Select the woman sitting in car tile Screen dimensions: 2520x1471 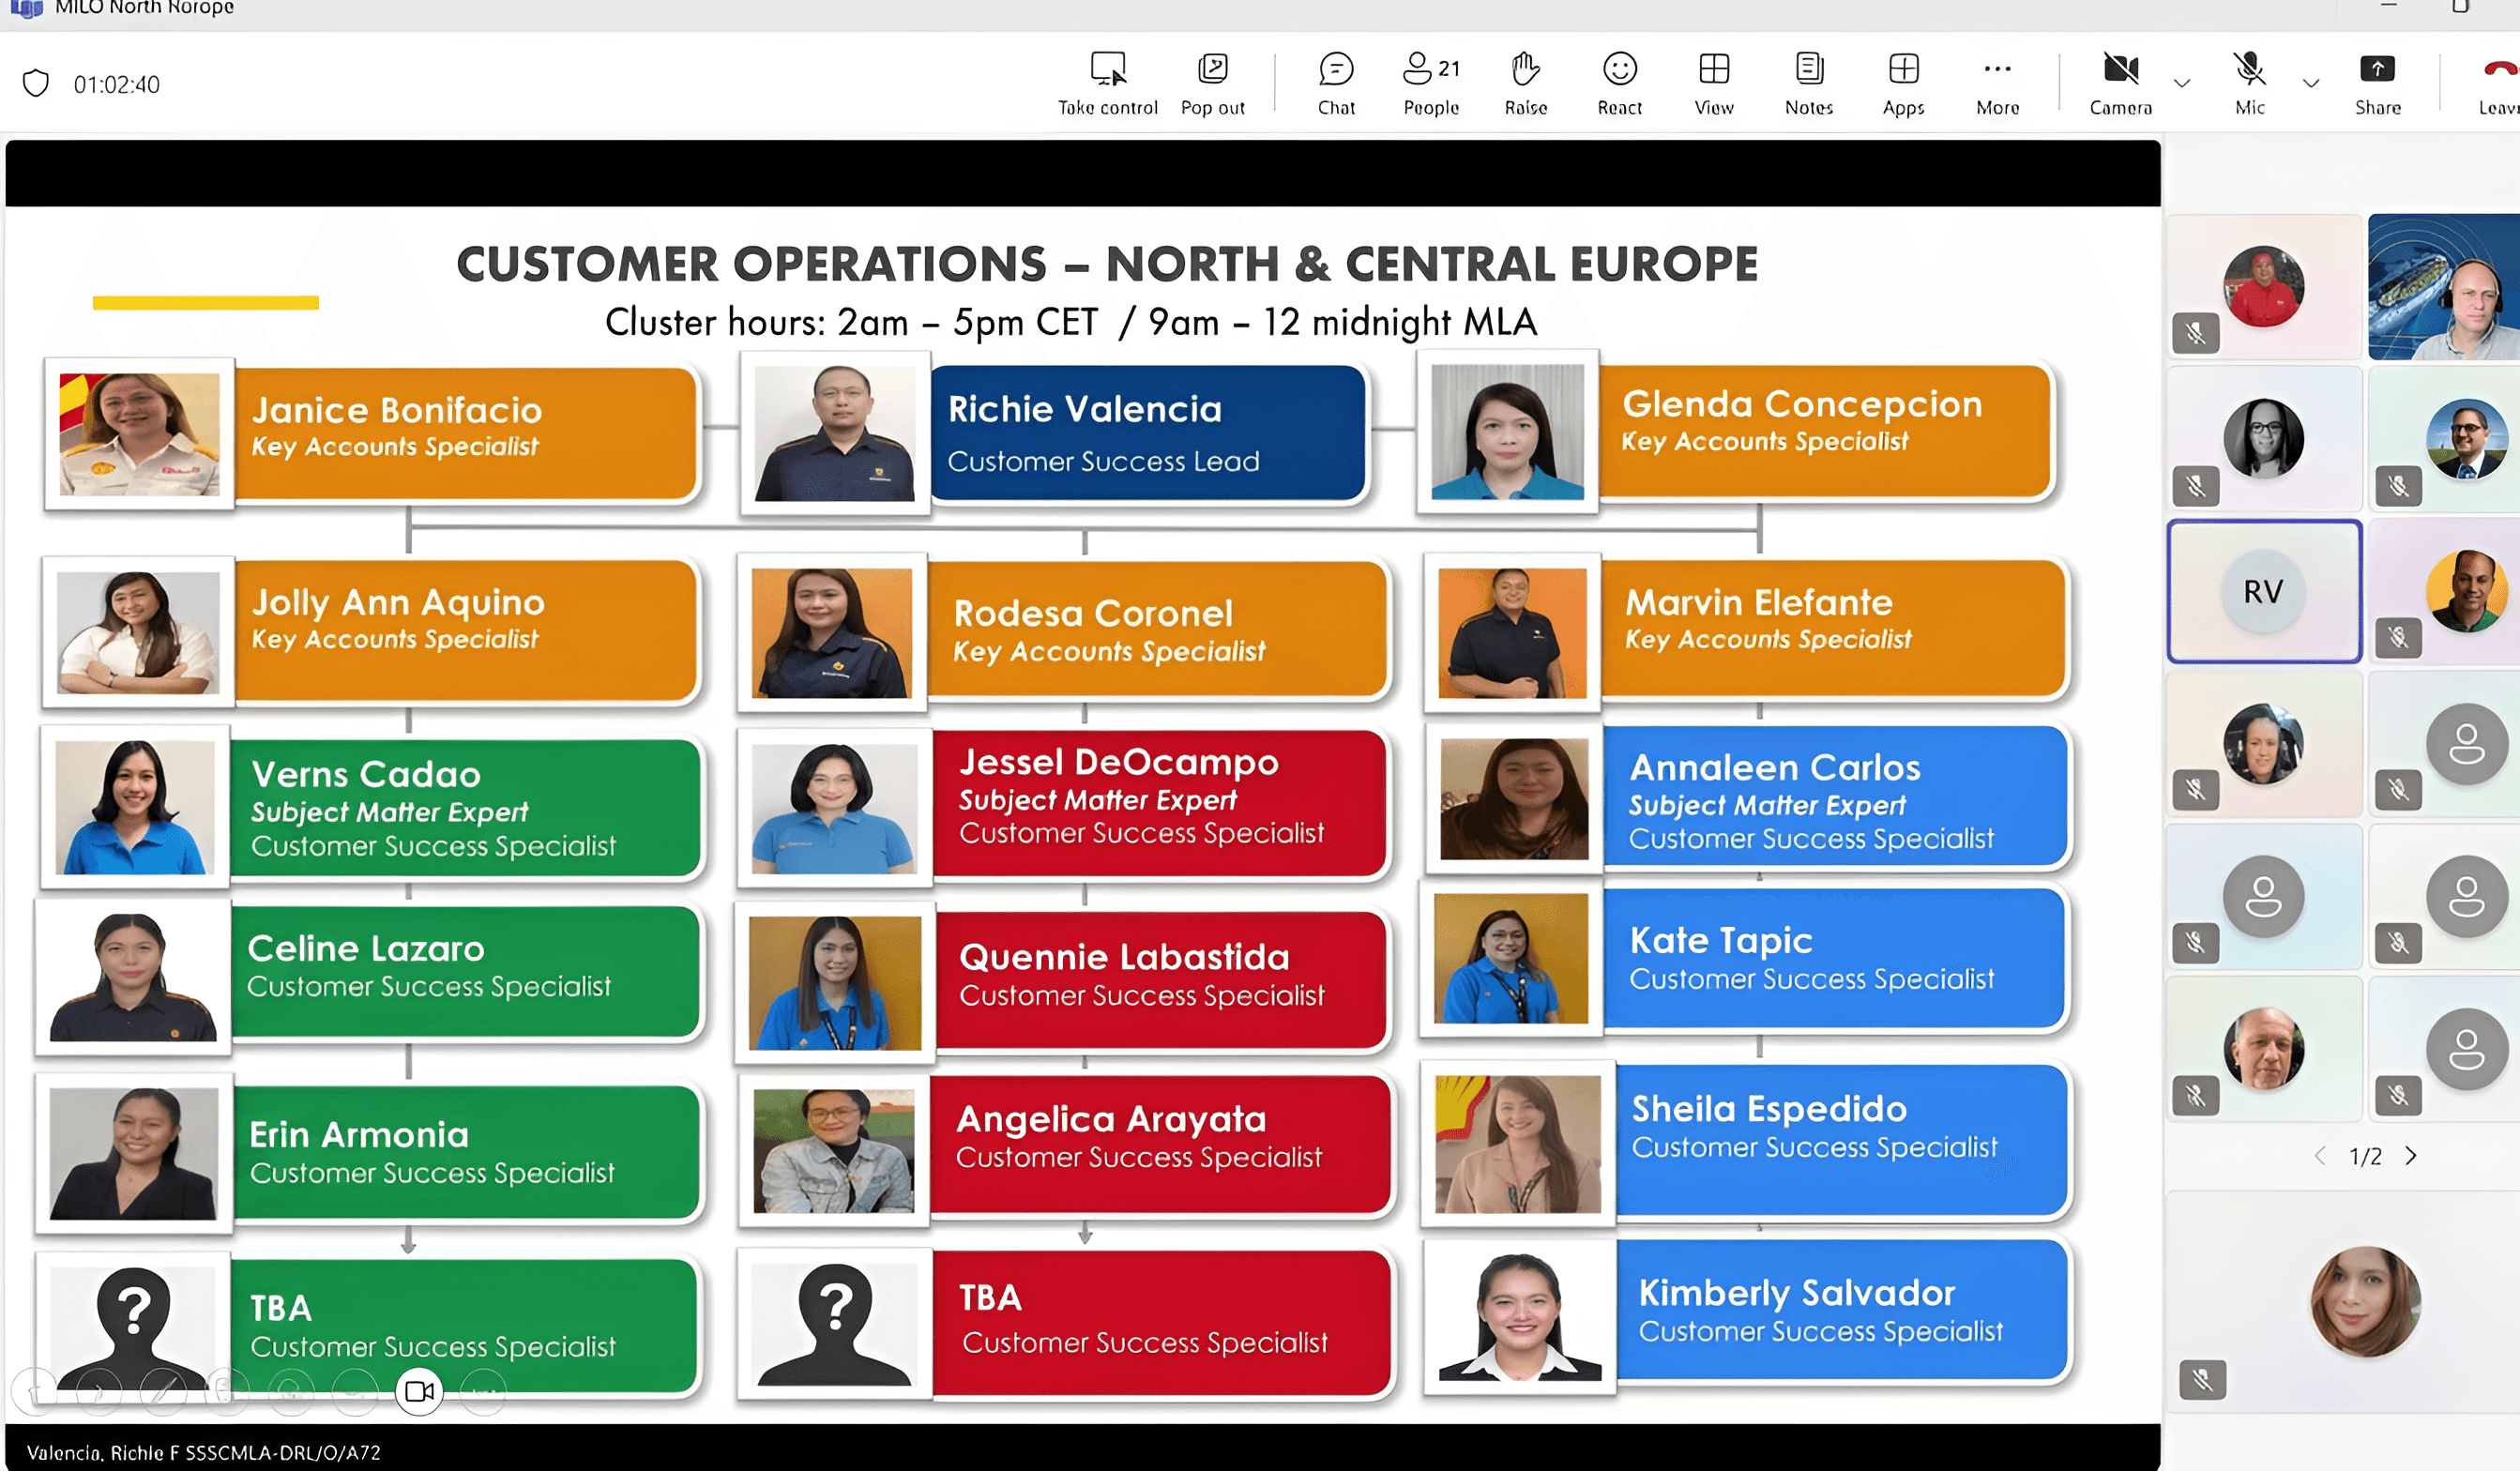click(x=2264, y=743)
